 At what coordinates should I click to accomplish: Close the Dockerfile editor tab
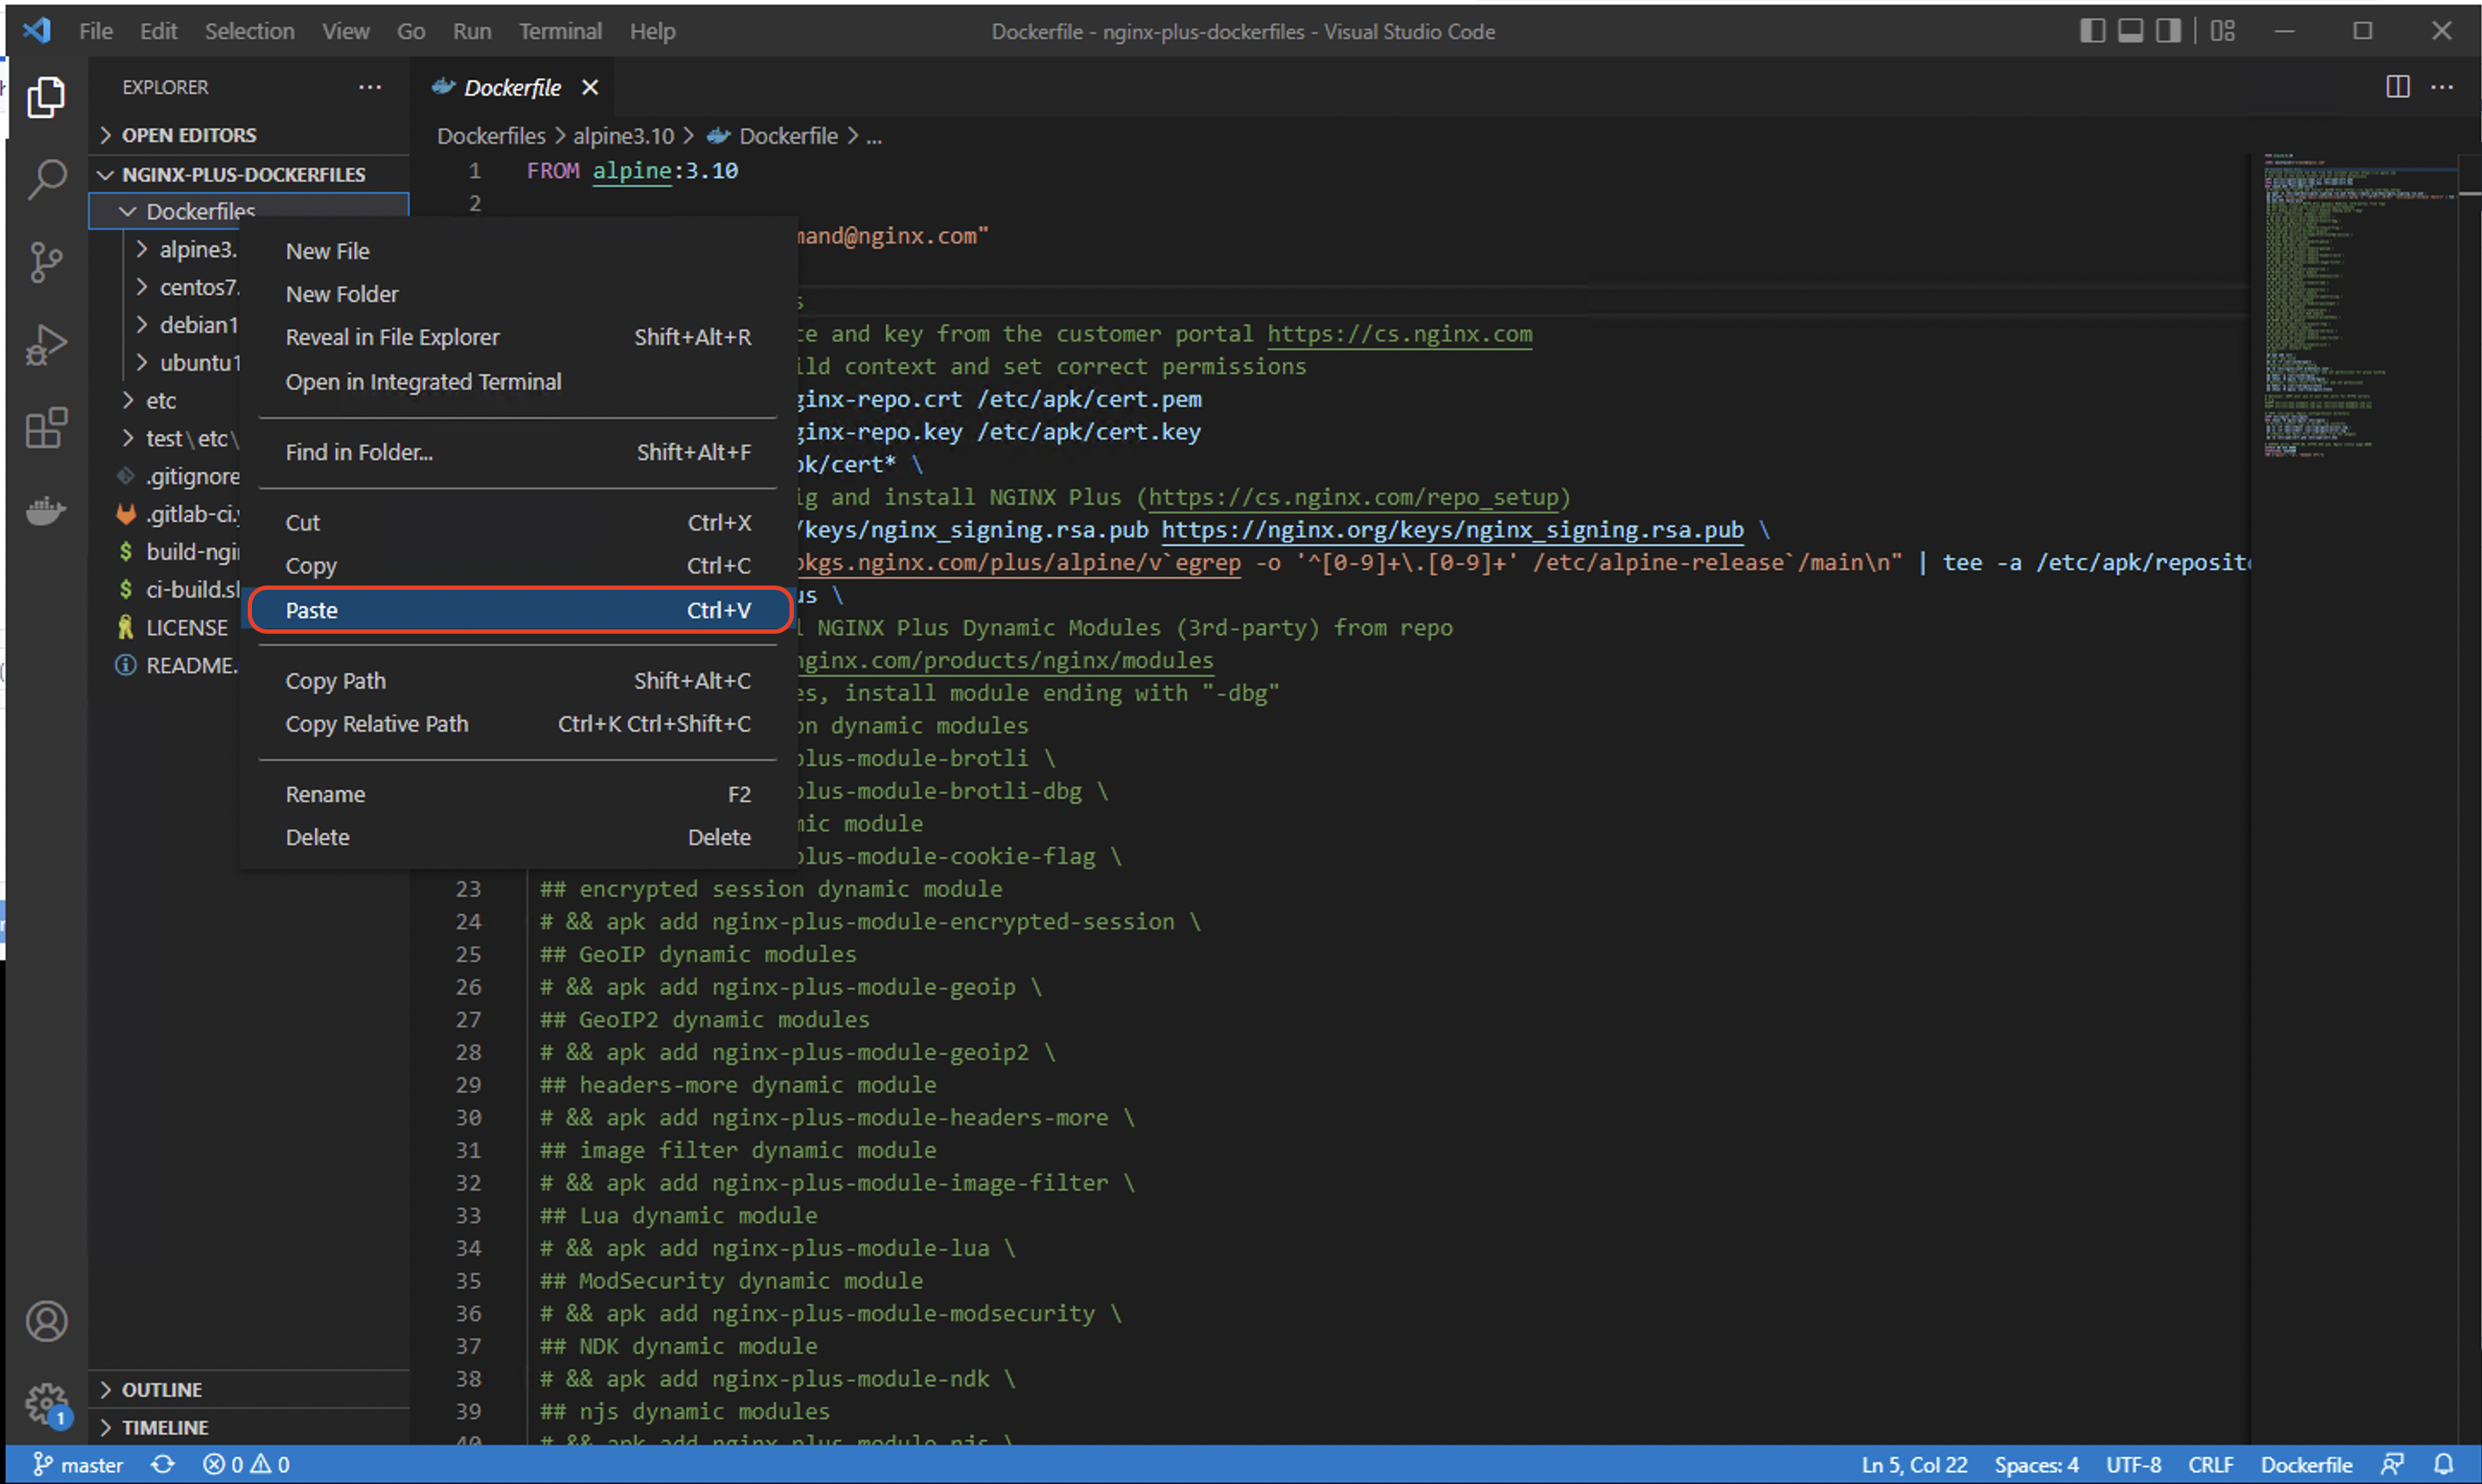click(x=590, y=88)
